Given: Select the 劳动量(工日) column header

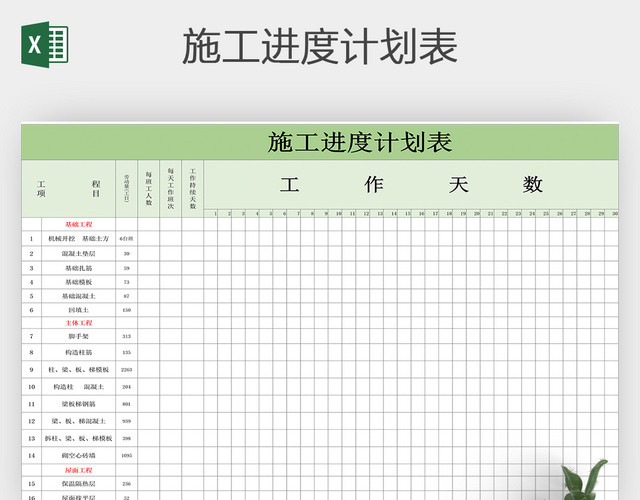Looking at the screenshot, I should click(127, 189).
